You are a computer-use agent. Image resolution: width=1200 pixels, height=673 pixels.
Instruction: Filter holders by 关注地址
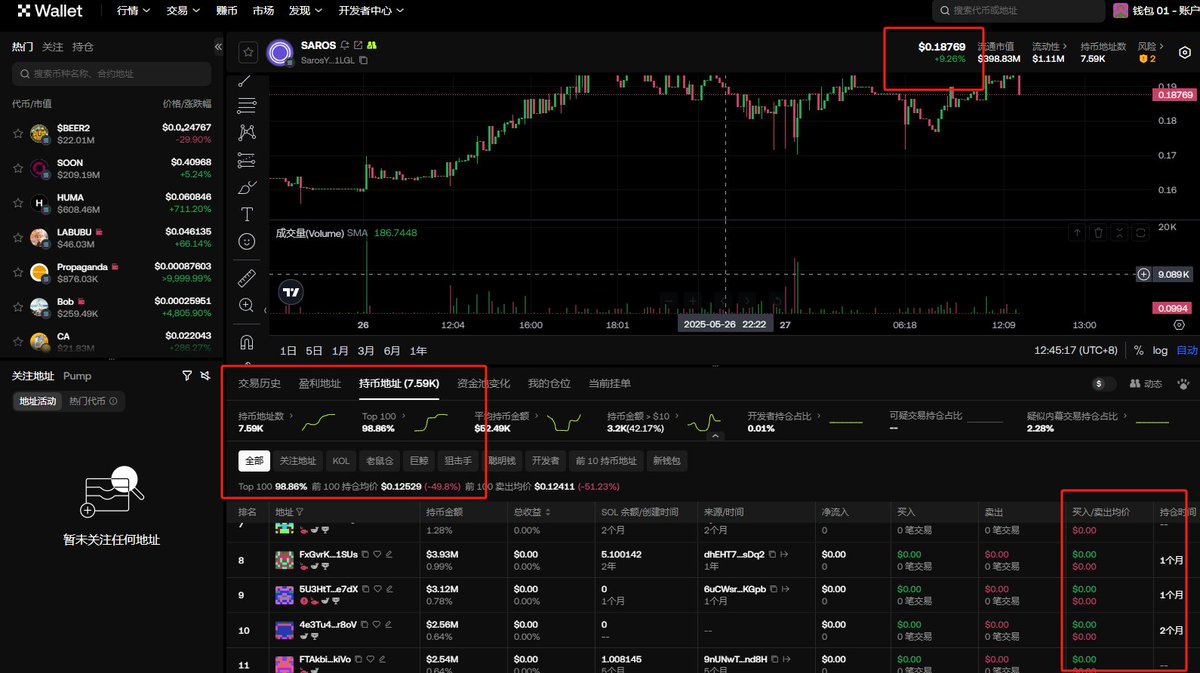(x=297, y=461)
